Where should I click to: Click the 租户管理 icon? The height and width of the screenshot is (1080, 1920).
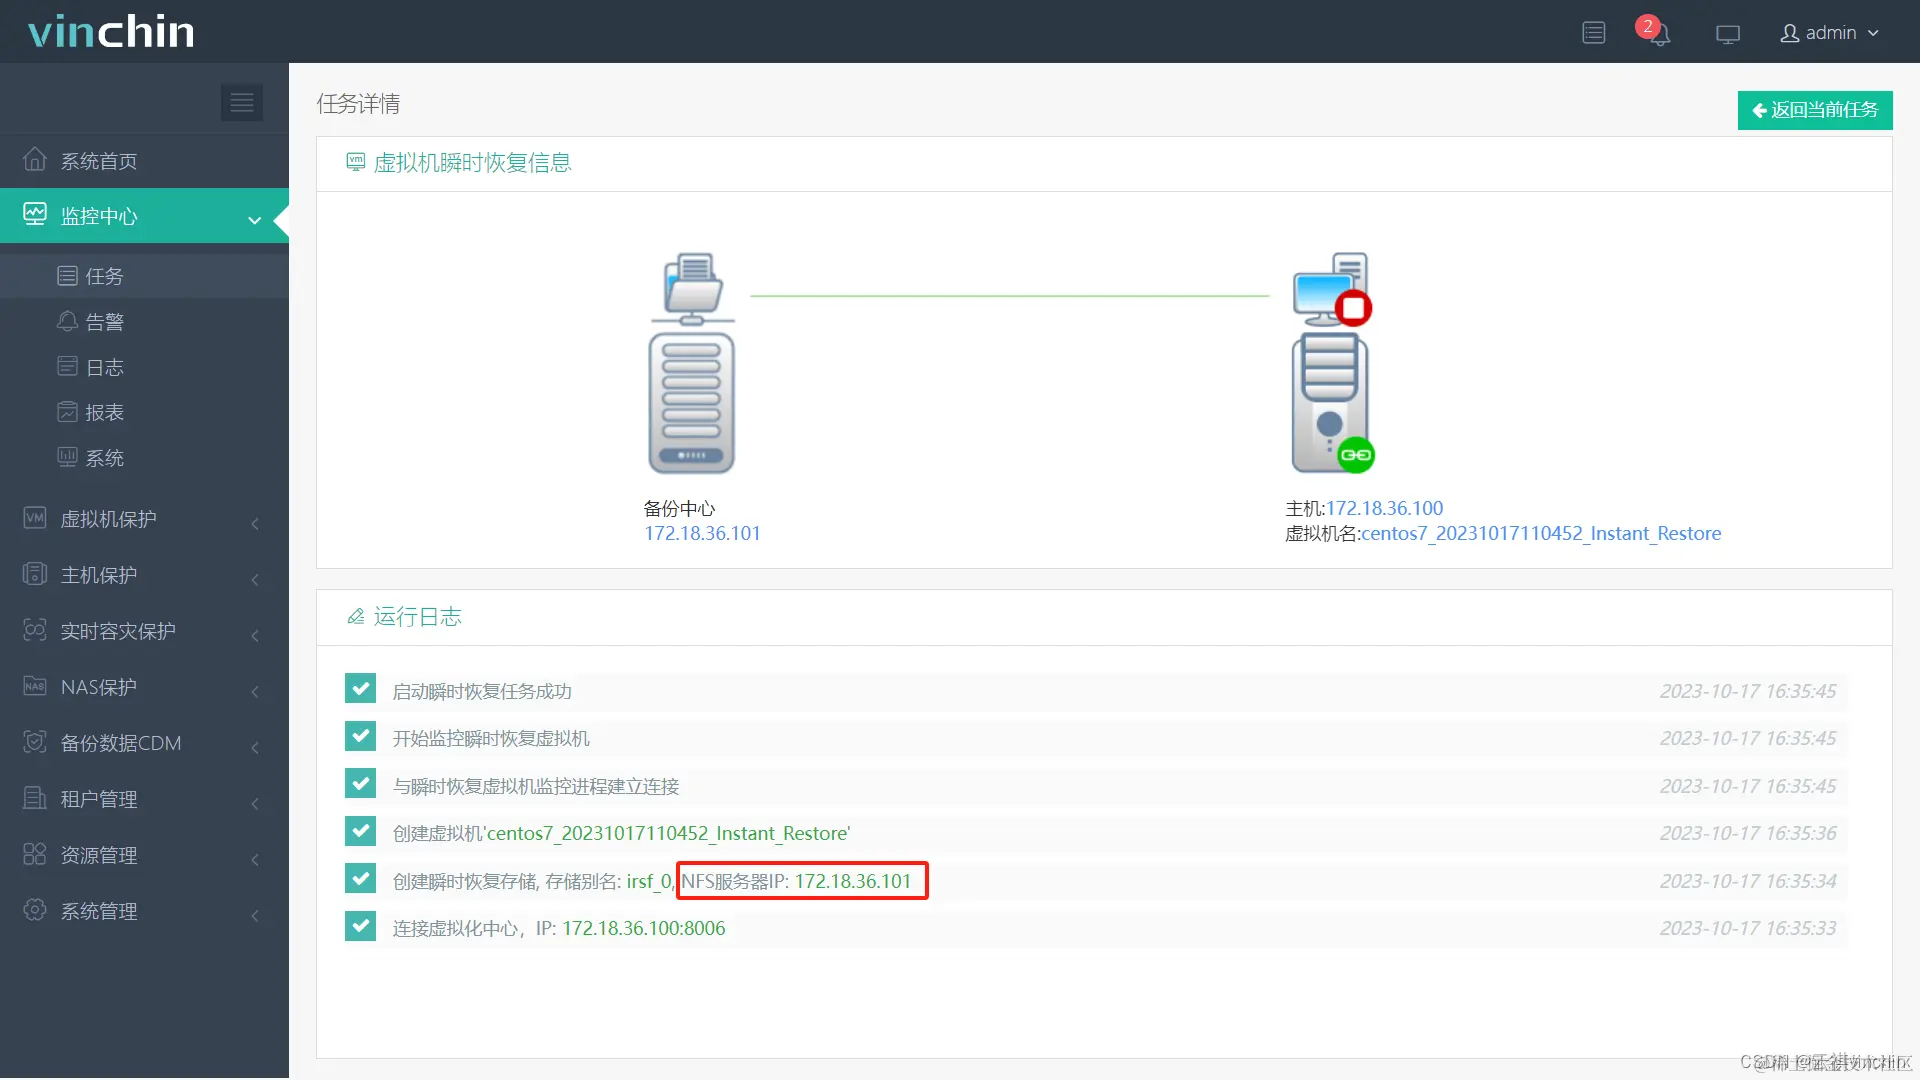(35, 797)
